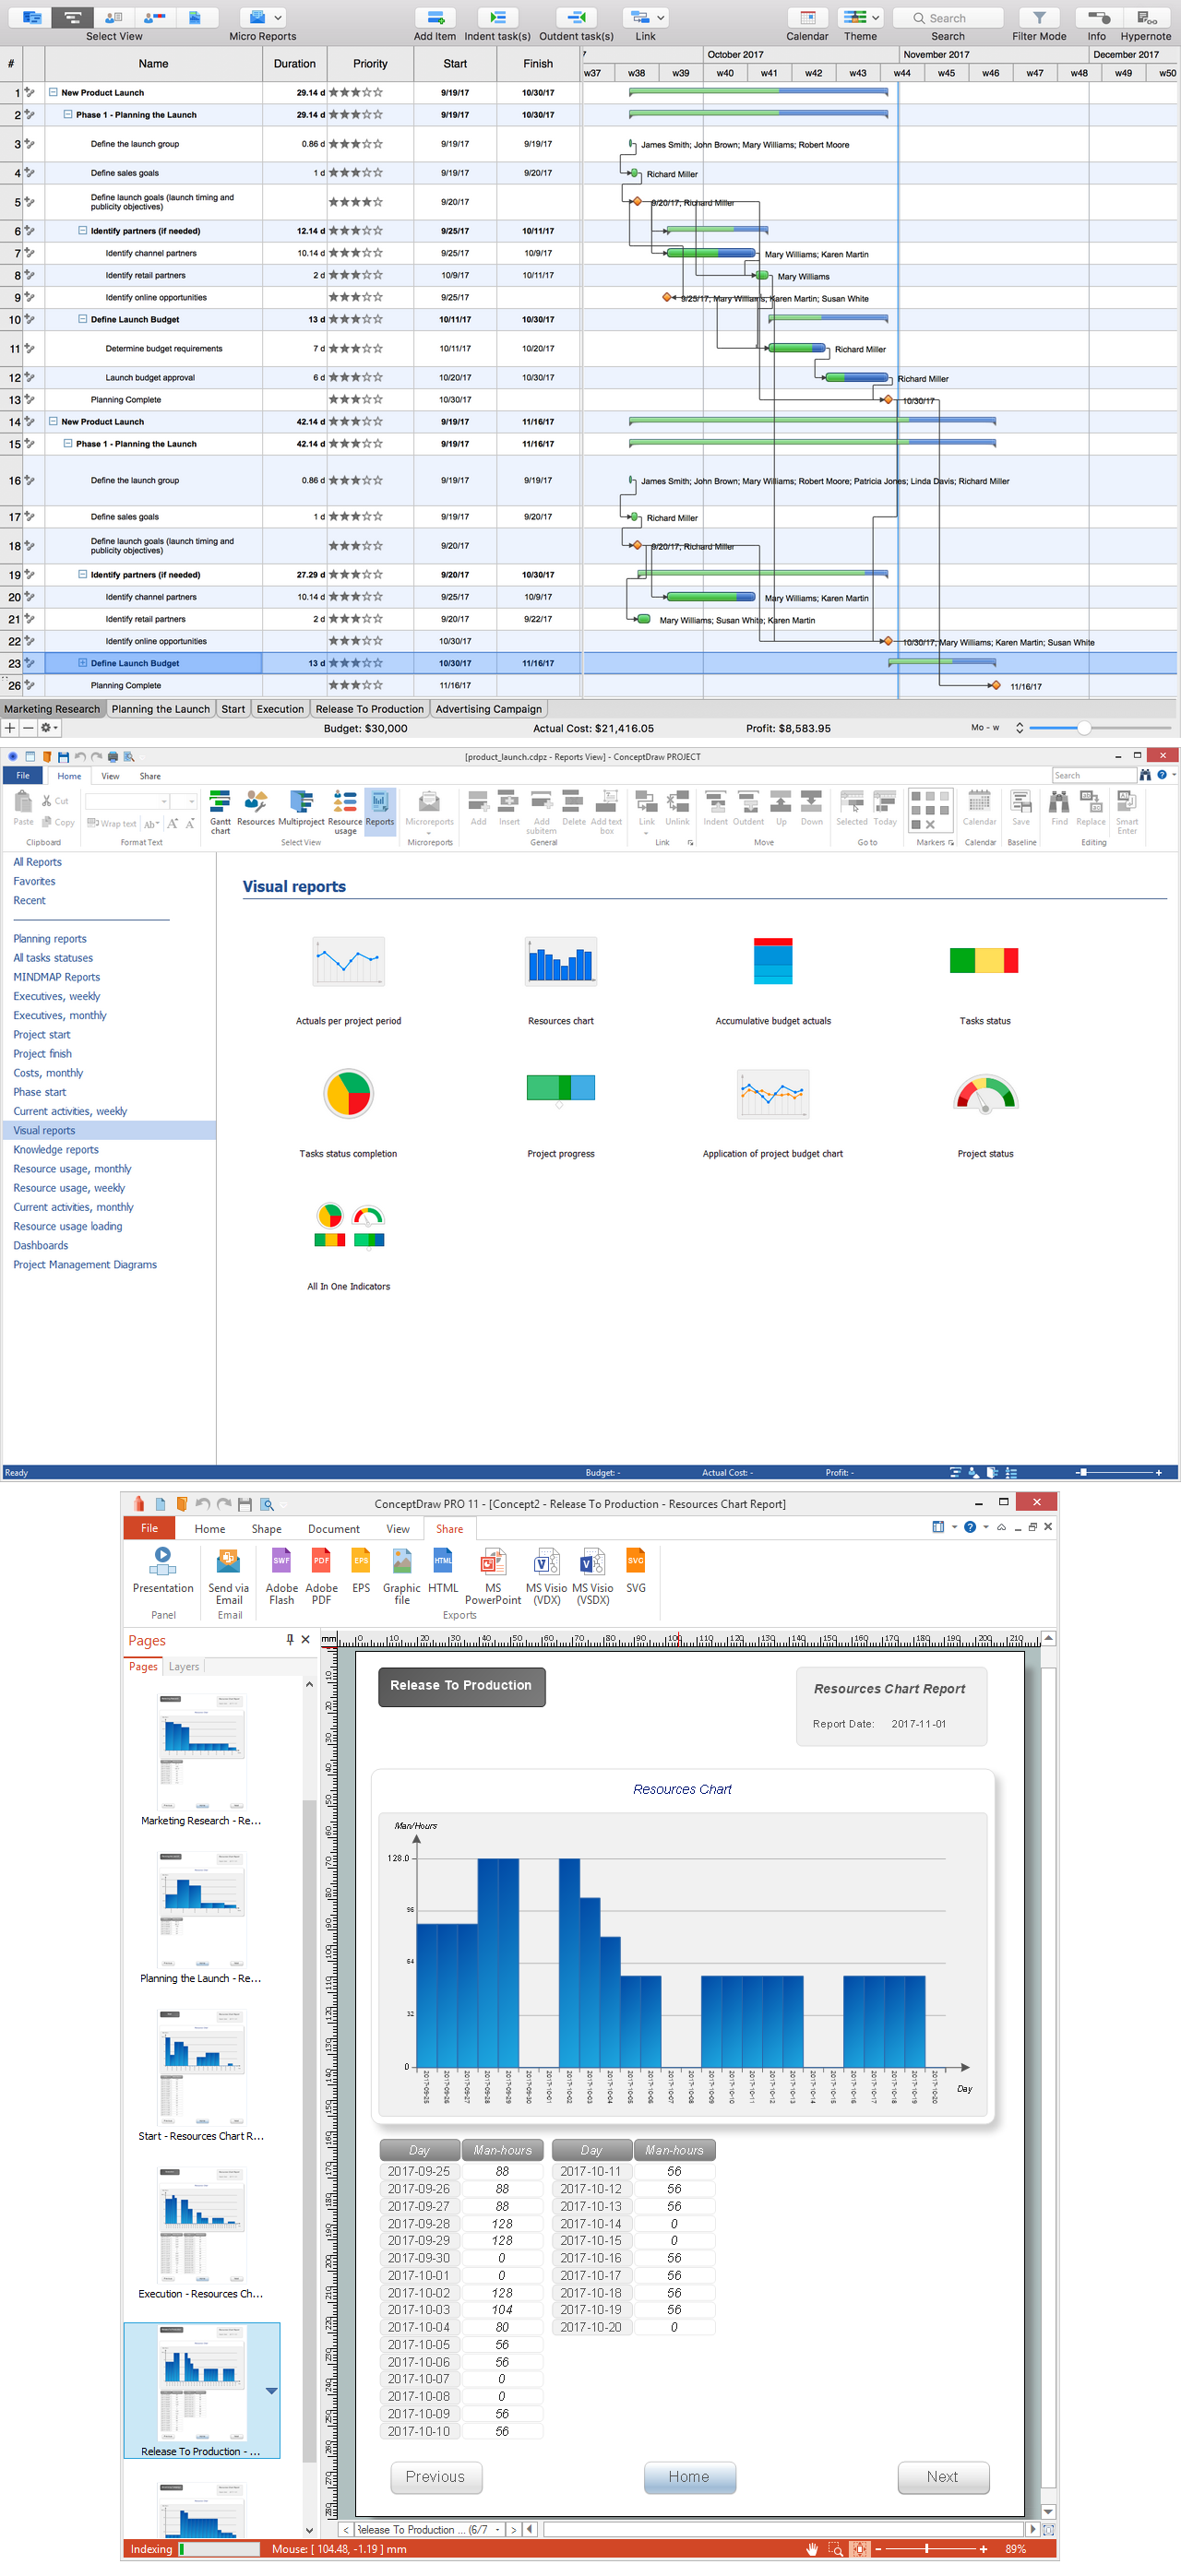The image size is (1181, 2576).
Task: Select the Resource usage ribbon icon
Action: [x=345, y=811]
